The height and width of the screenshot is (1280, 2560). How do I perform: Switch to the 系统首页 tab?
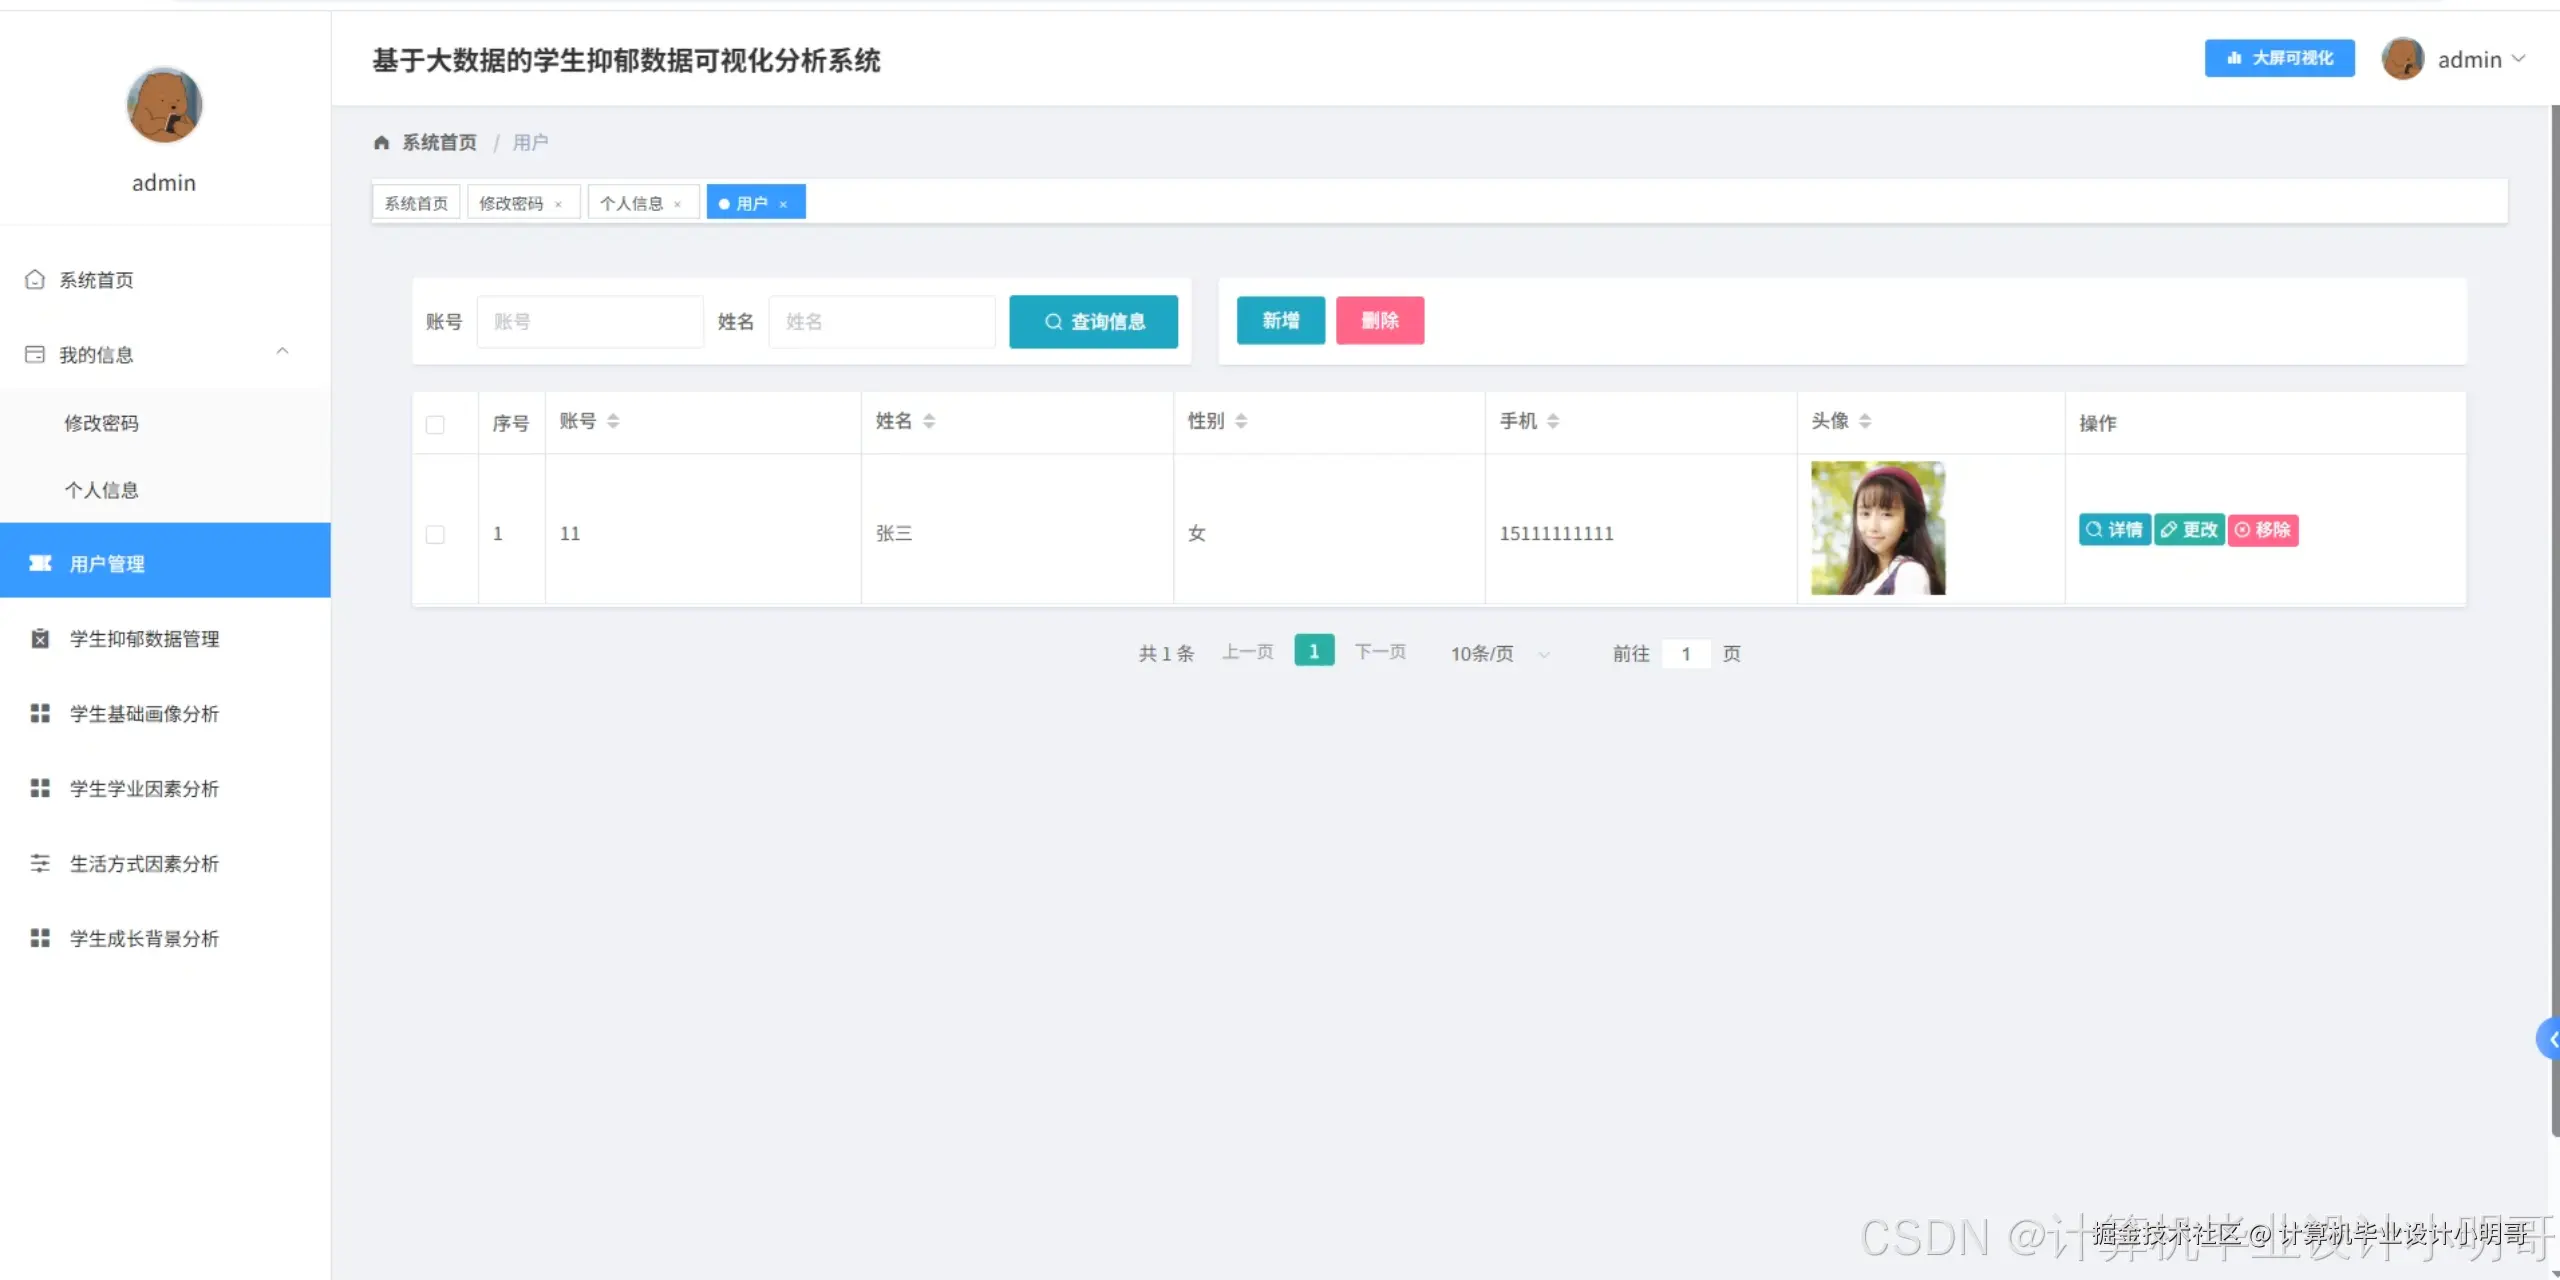(416, 203)
